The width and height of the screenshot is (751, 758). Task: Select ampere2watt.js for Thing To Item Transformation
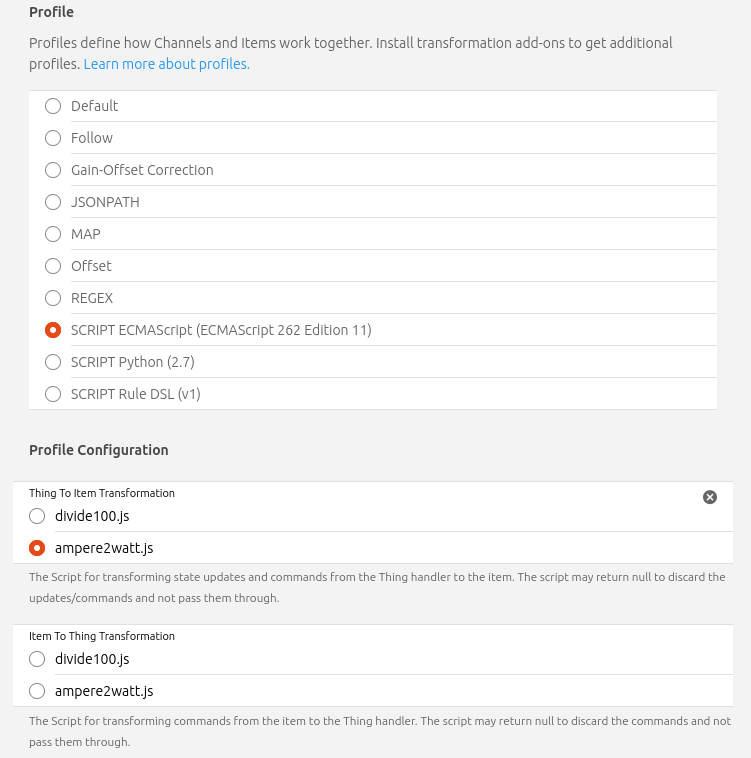pyautogui.click(x=37, y=548)
